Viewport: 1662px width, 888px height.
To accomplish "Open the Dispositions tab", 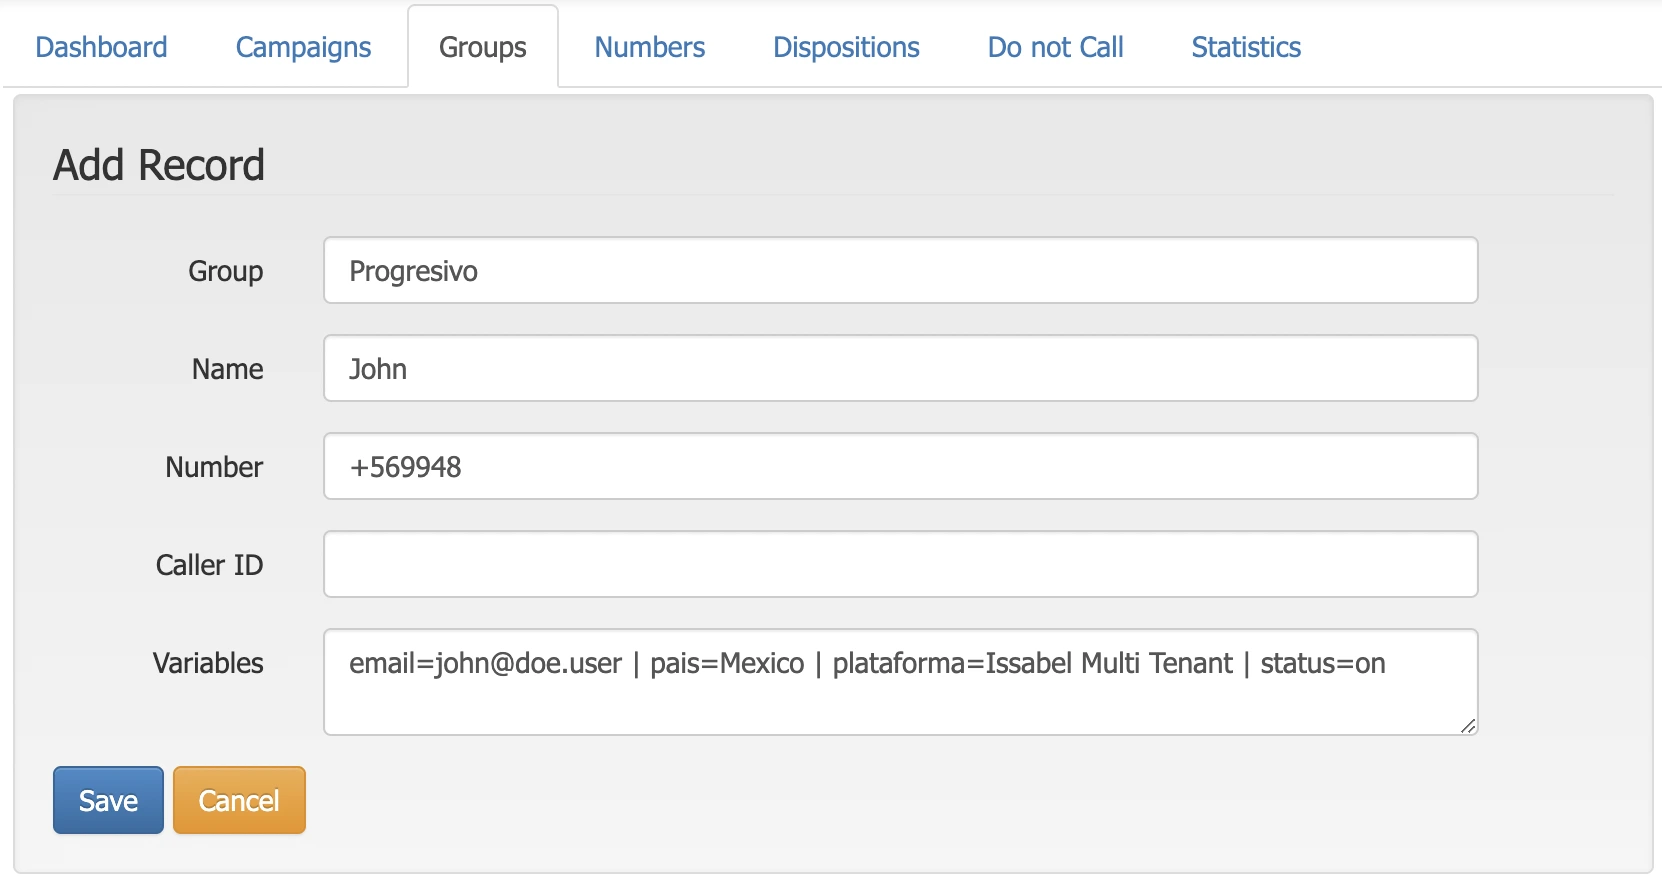I will click(x=846, y=47).
